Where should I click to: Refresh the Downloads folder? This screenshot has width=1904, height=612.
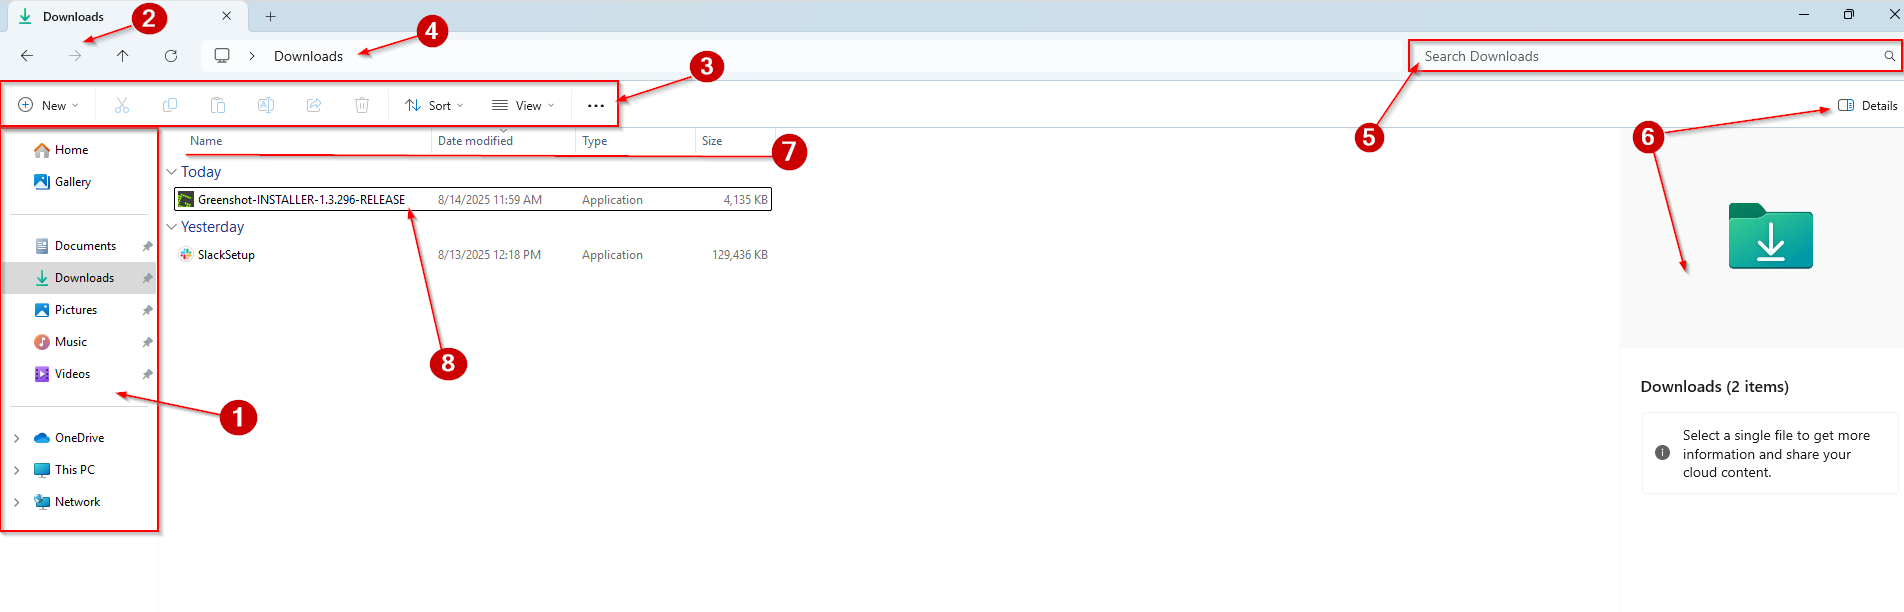click(171, 56)
